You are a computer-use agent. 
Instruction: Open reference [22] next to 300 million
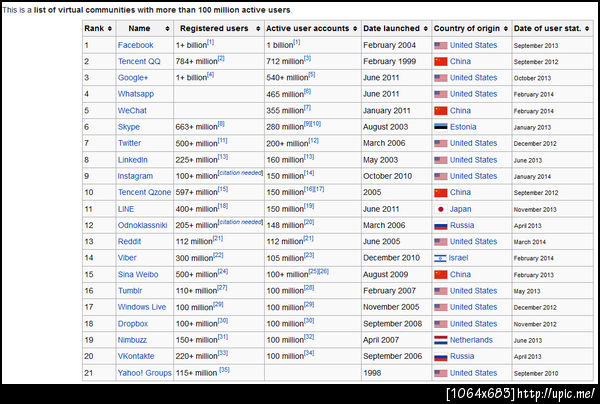[218, 255]
